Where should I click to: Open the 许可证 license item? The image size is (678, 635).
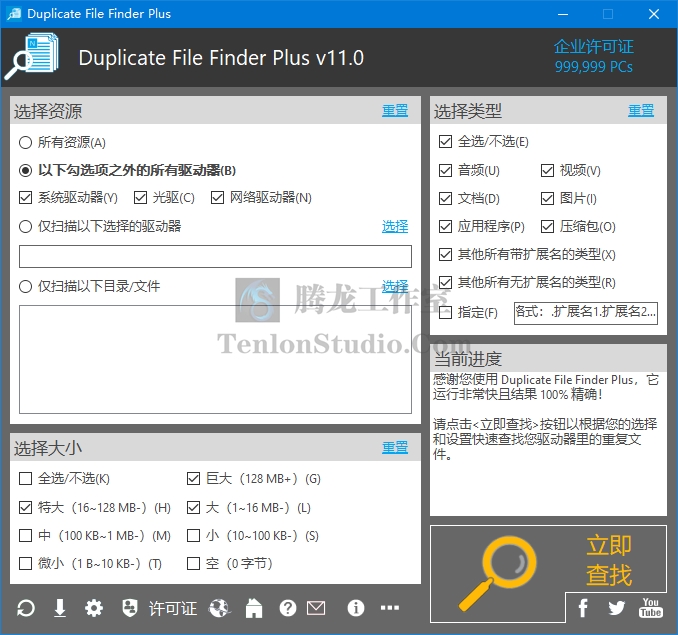tap(173, 608)
